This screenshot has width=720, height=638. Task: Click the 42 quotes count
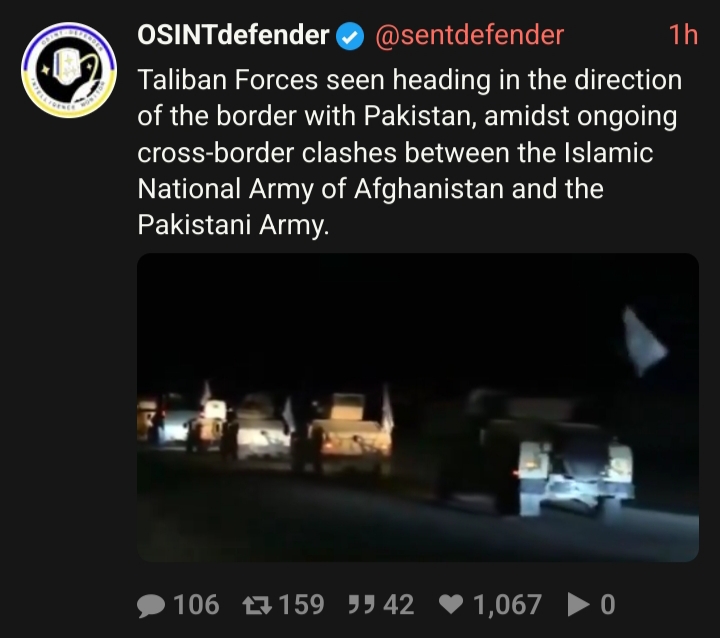click(x=399, y=604)
